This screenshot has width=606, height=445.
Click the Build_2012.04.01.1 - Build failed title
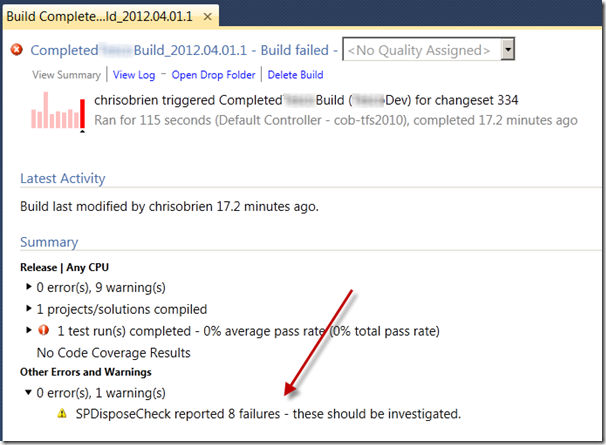(231, 50)
